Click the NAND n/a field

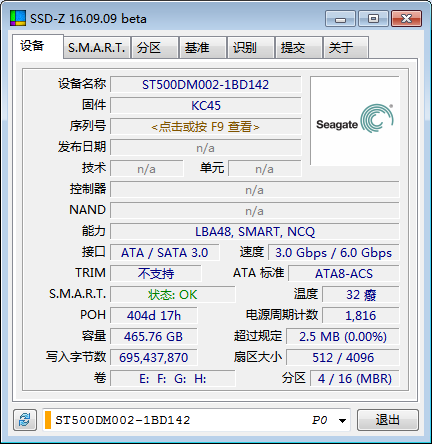click(255, 211)
